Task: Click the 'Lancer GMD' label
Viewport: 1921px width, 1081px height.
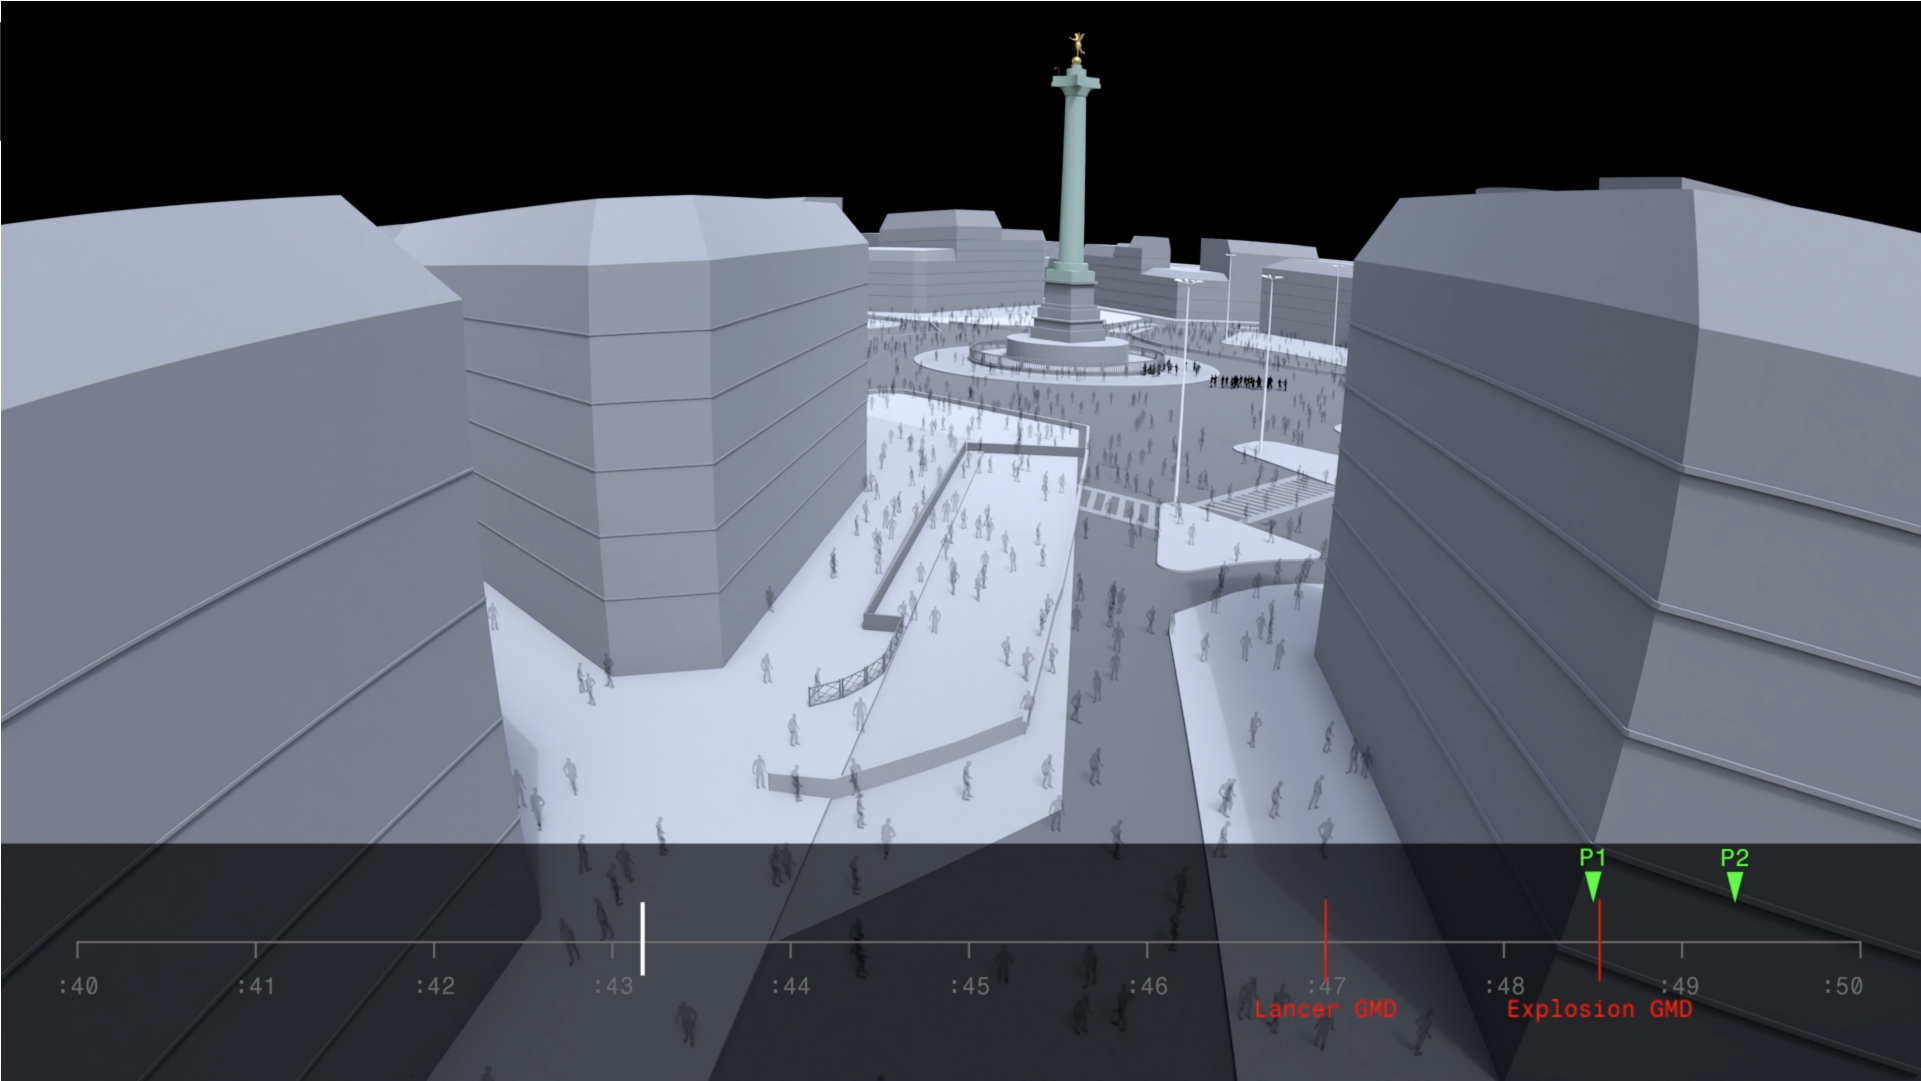Action: (x=1325, y=1009)
